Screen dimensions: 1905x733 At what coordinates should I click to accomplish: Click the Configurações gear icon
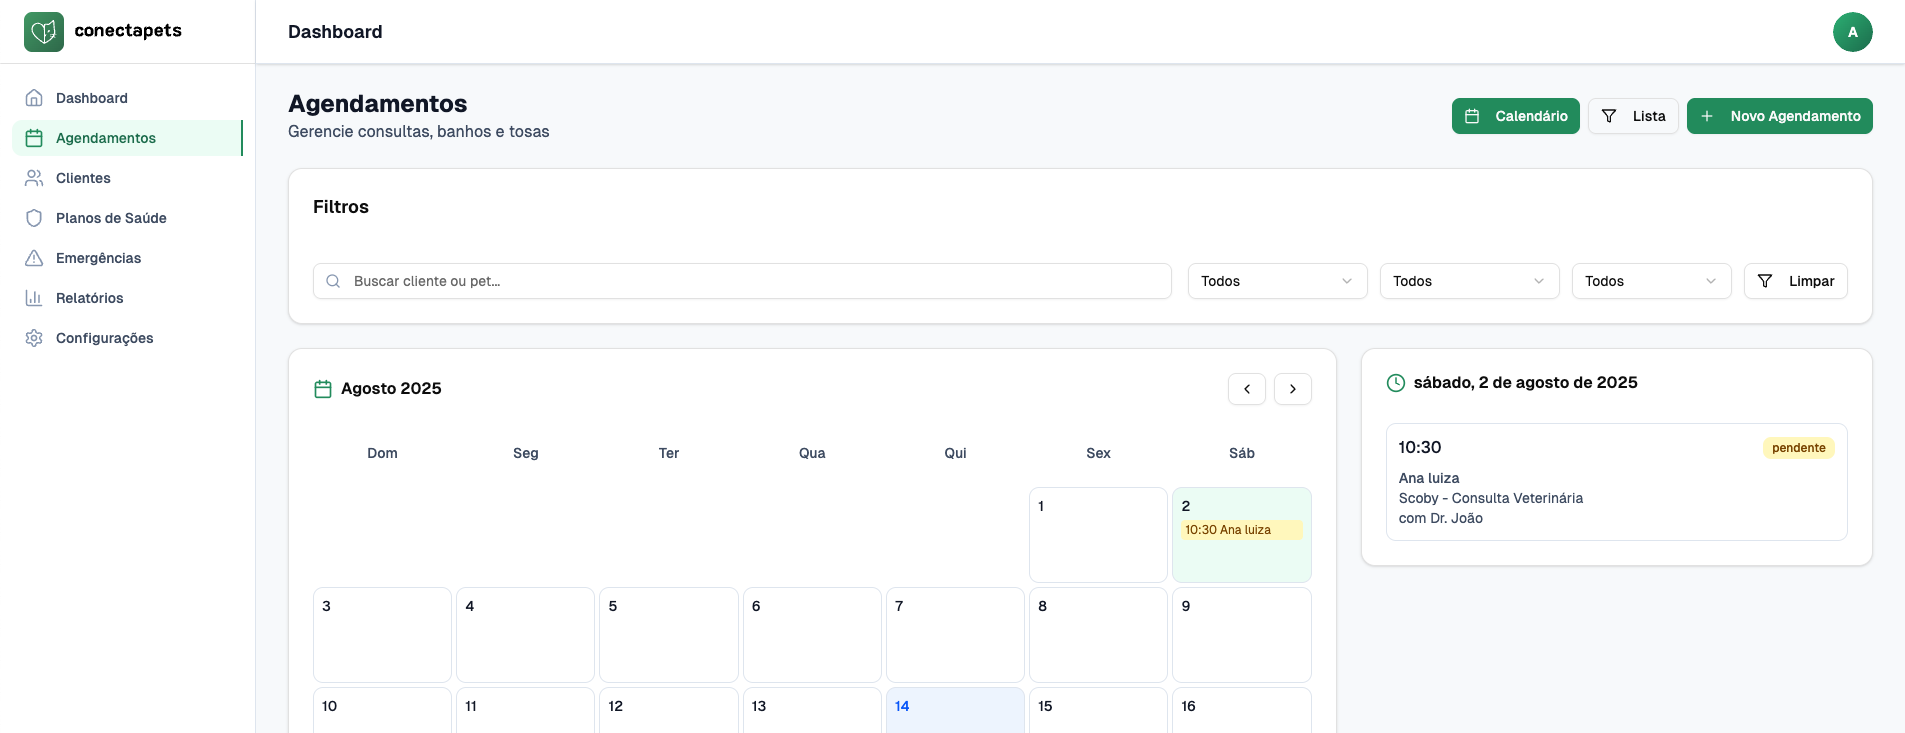(34, 338)
